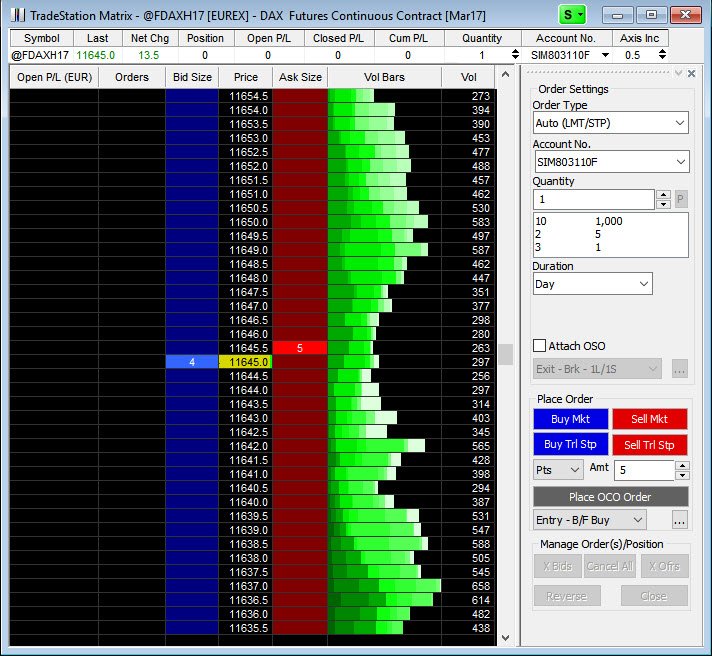Adjust the Axis Inc stepper
712x656 pixels.
662,54
